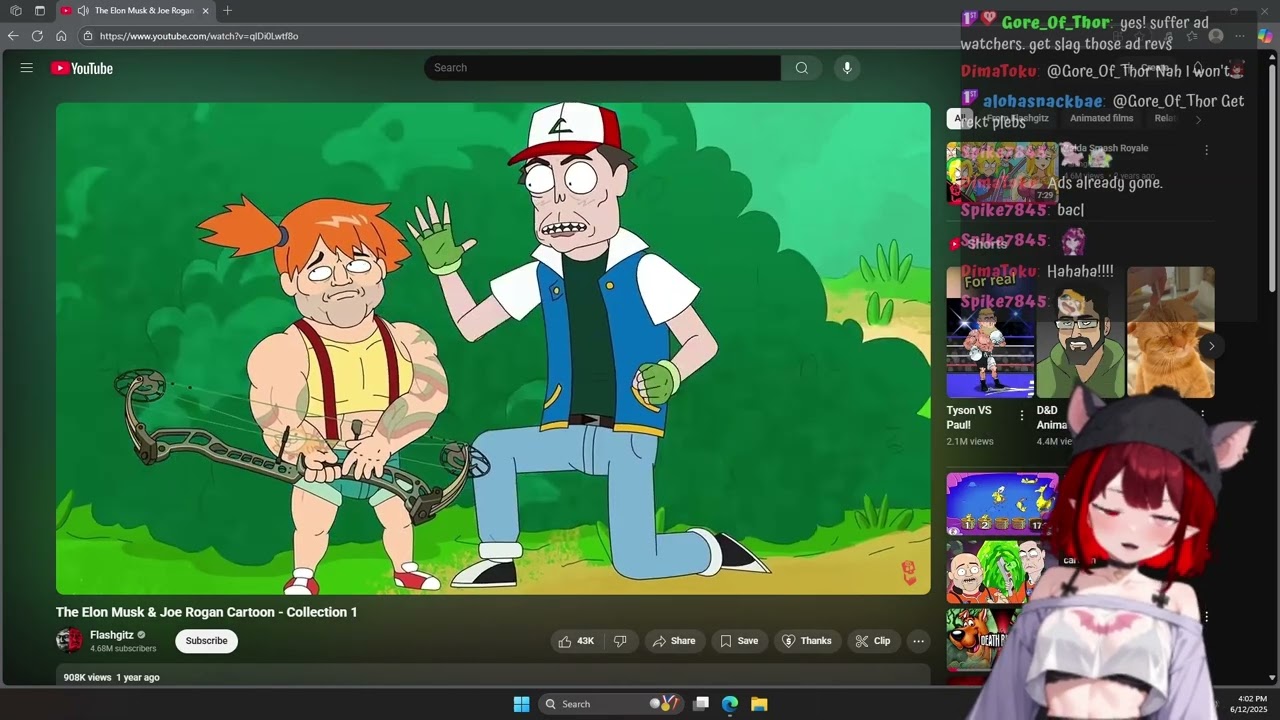Reload the page with the refresh icon
1280x720 pixels.
[x=37, y=36]
